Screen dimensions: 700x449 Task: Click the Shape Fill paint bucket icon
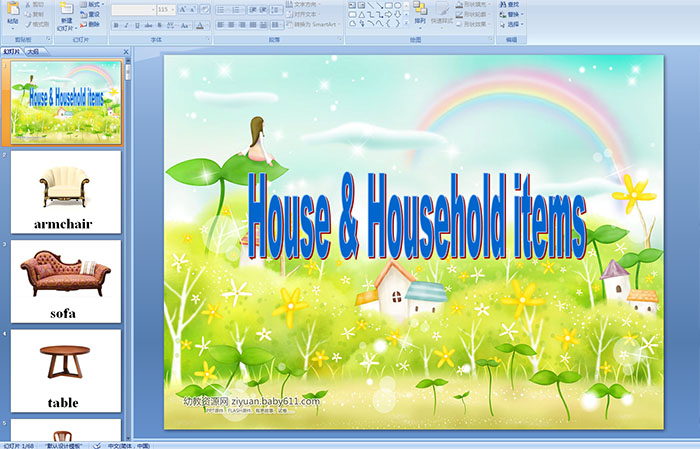[459, 4]
